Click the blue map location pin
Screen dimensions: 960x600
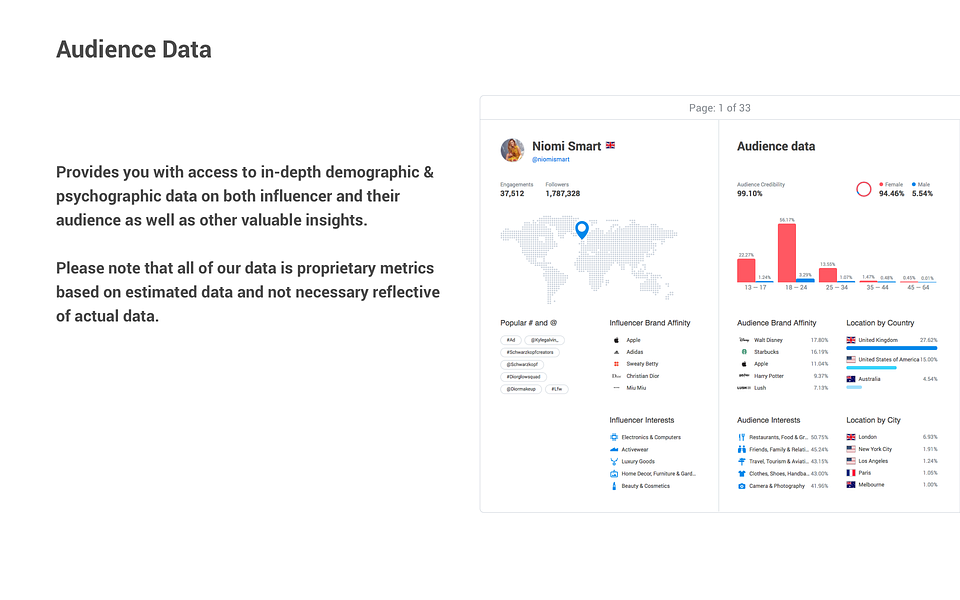(x=582, y=230)
